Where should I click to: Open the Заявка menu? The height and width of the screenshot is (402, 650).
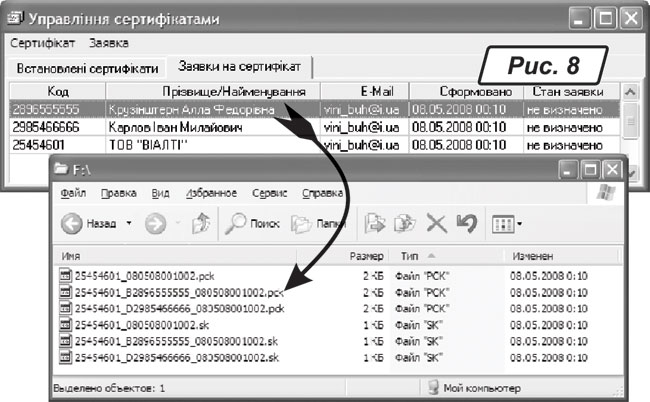tap(108, 44)
